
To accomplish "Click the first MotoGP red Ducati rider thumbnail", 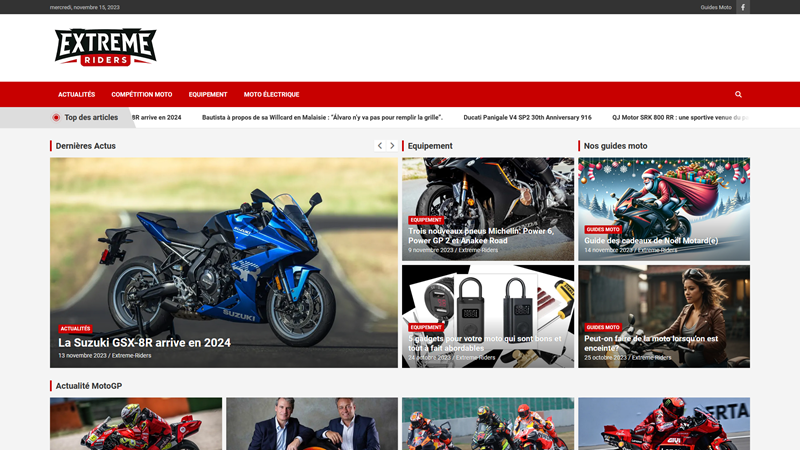I will tap(136, 423).
